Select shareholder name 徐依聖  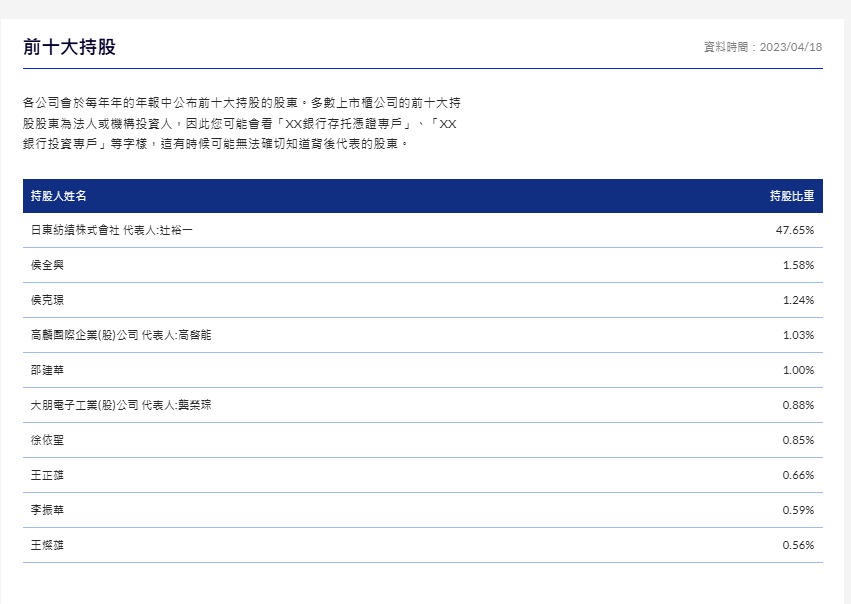click(47, 440)
